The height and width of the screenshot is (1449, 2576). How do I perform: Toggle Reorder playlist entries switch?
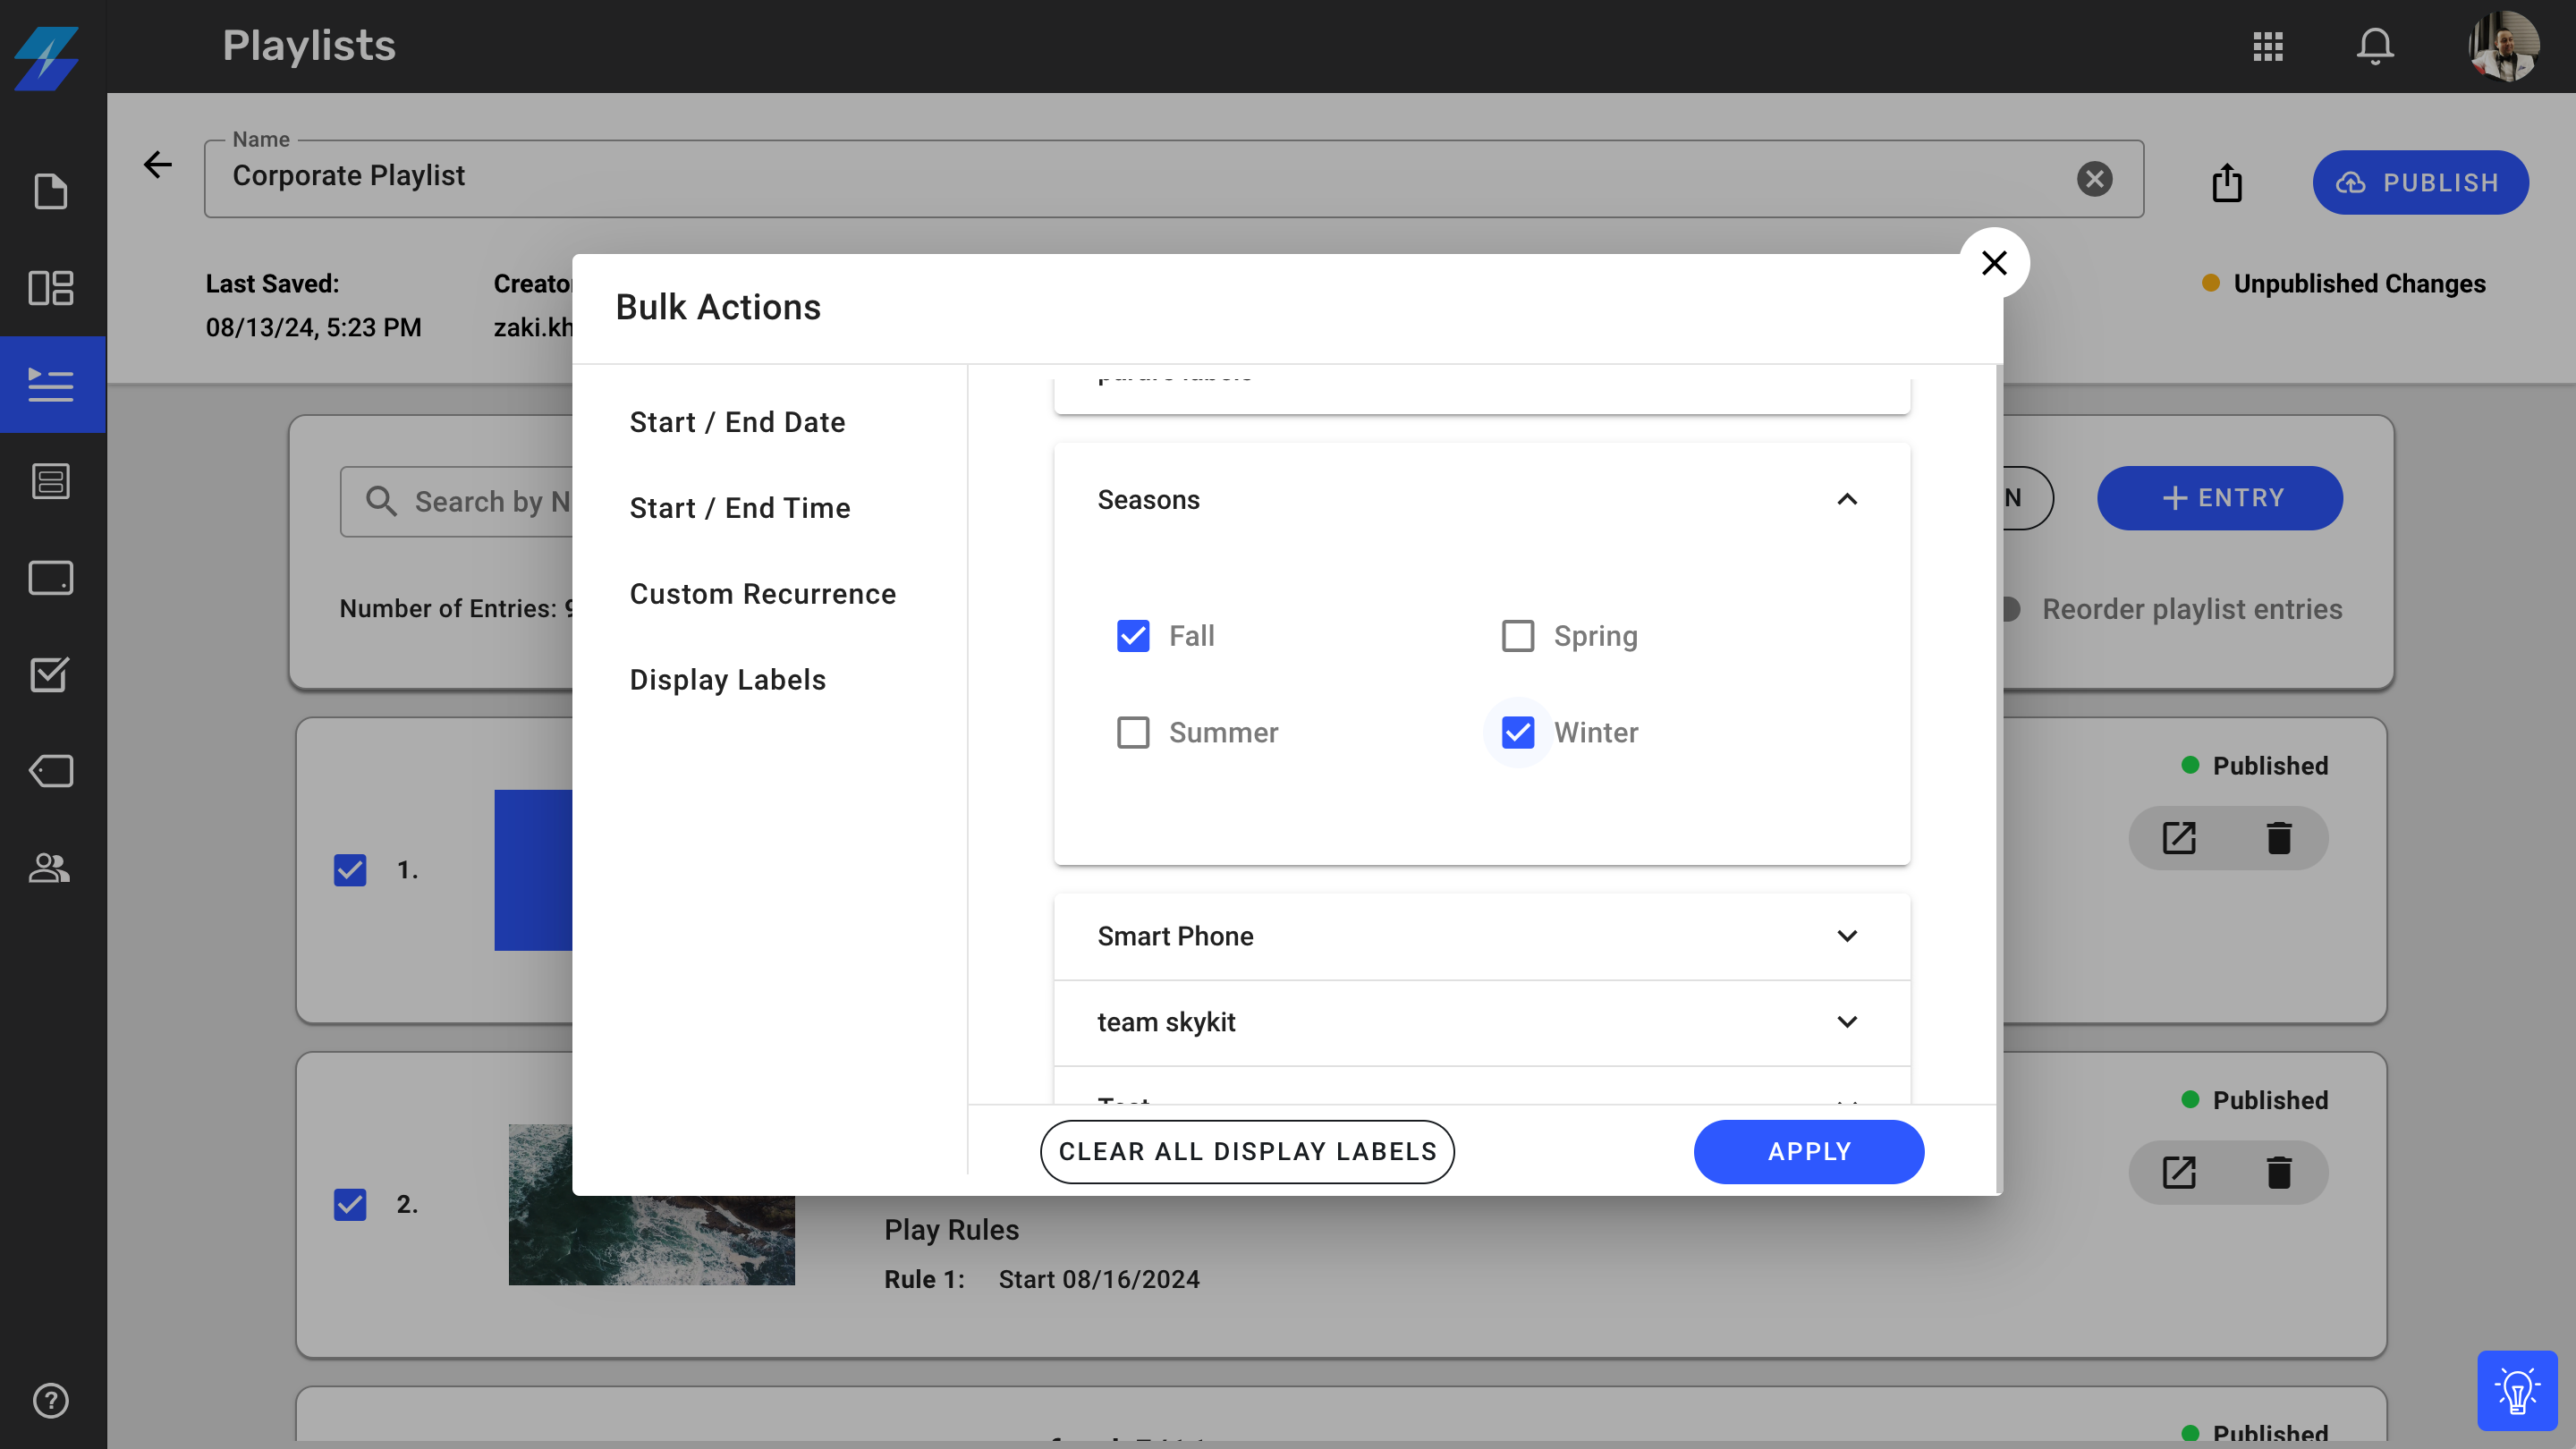(2010, 609)
